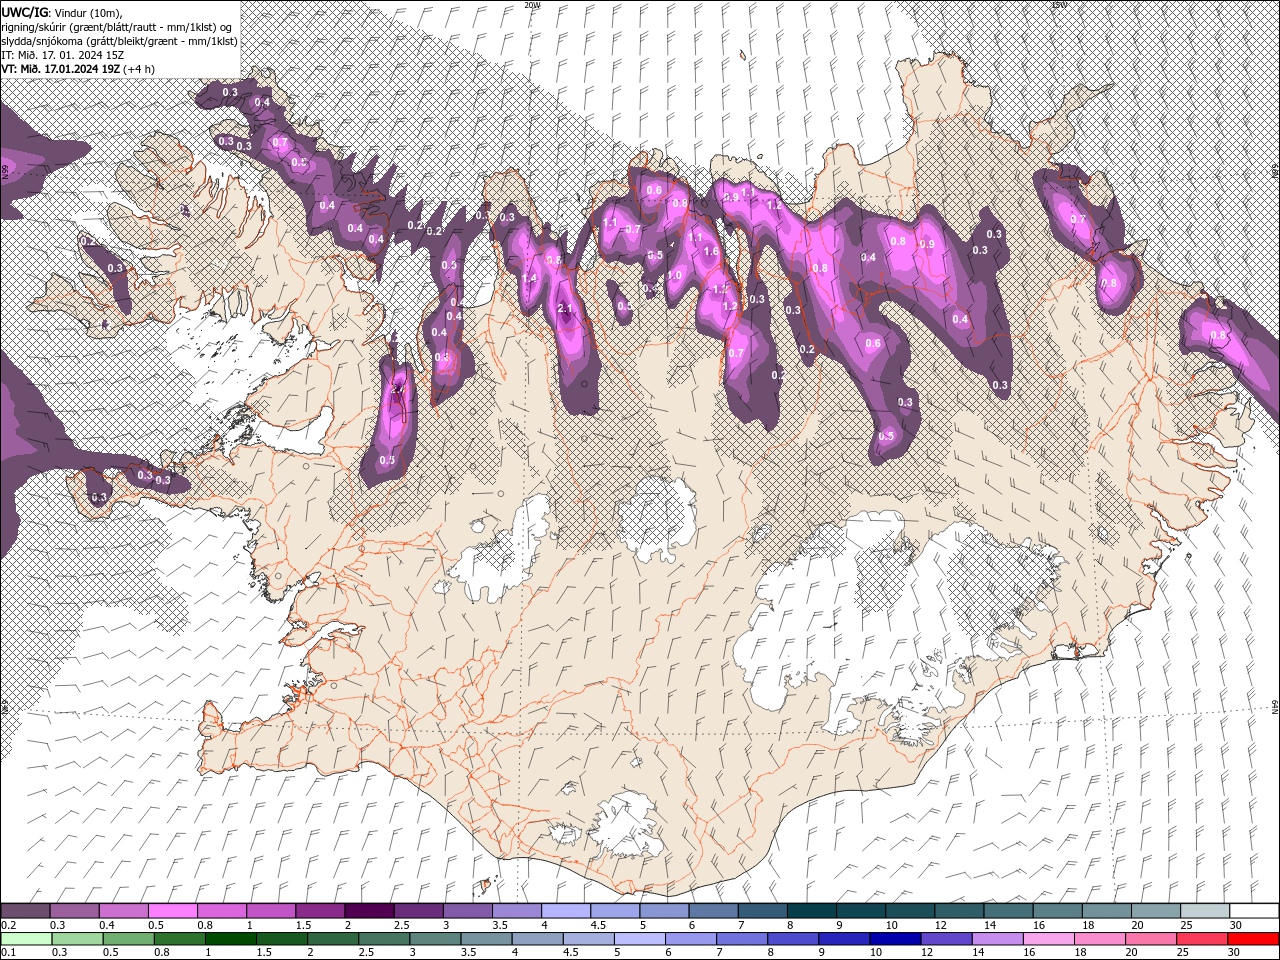The height and width of the screenshot is (960, 1280).
Task: Click the bright pink 0.5 swatch in the upper legend
Action: coord(173,911)
